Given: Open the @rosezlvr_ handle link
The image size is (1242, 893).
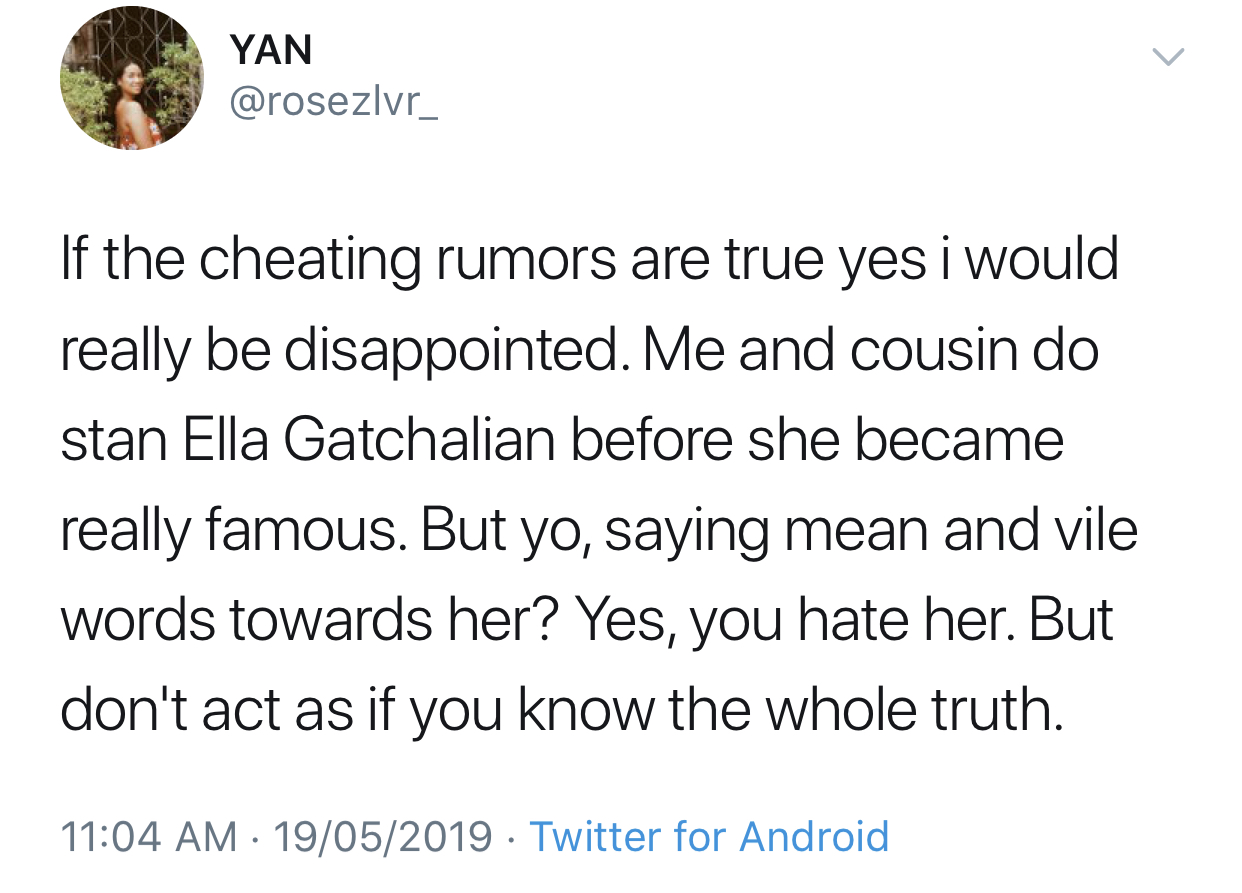Looking at the screenshot, I should (333, 103).
